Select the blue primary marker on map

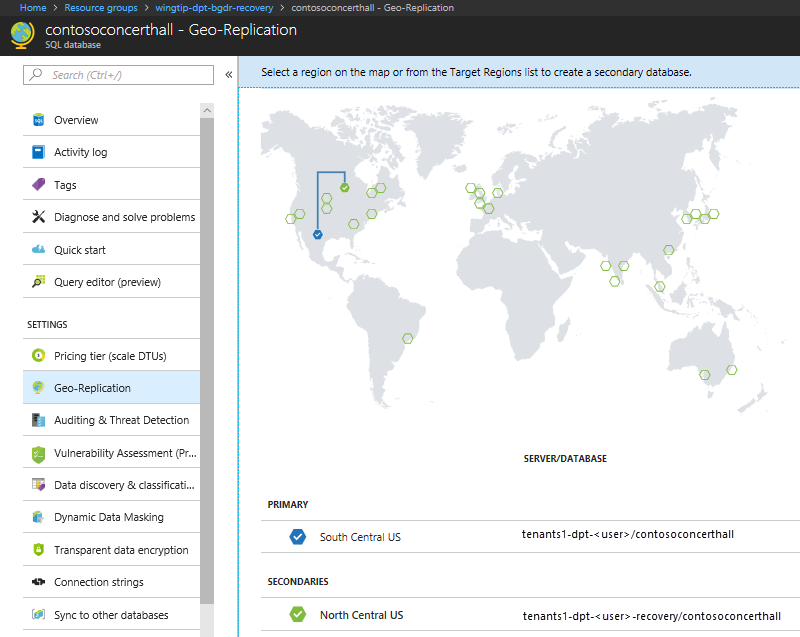(318, 235)
